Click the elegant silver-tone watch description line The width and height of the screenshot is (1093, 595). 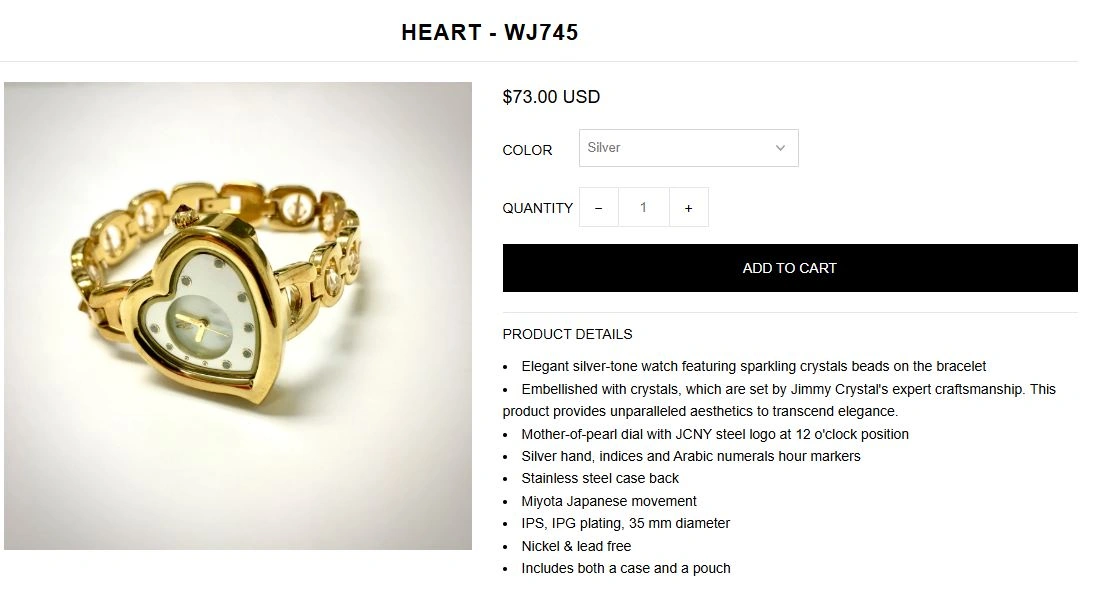(x=754, y=366)
